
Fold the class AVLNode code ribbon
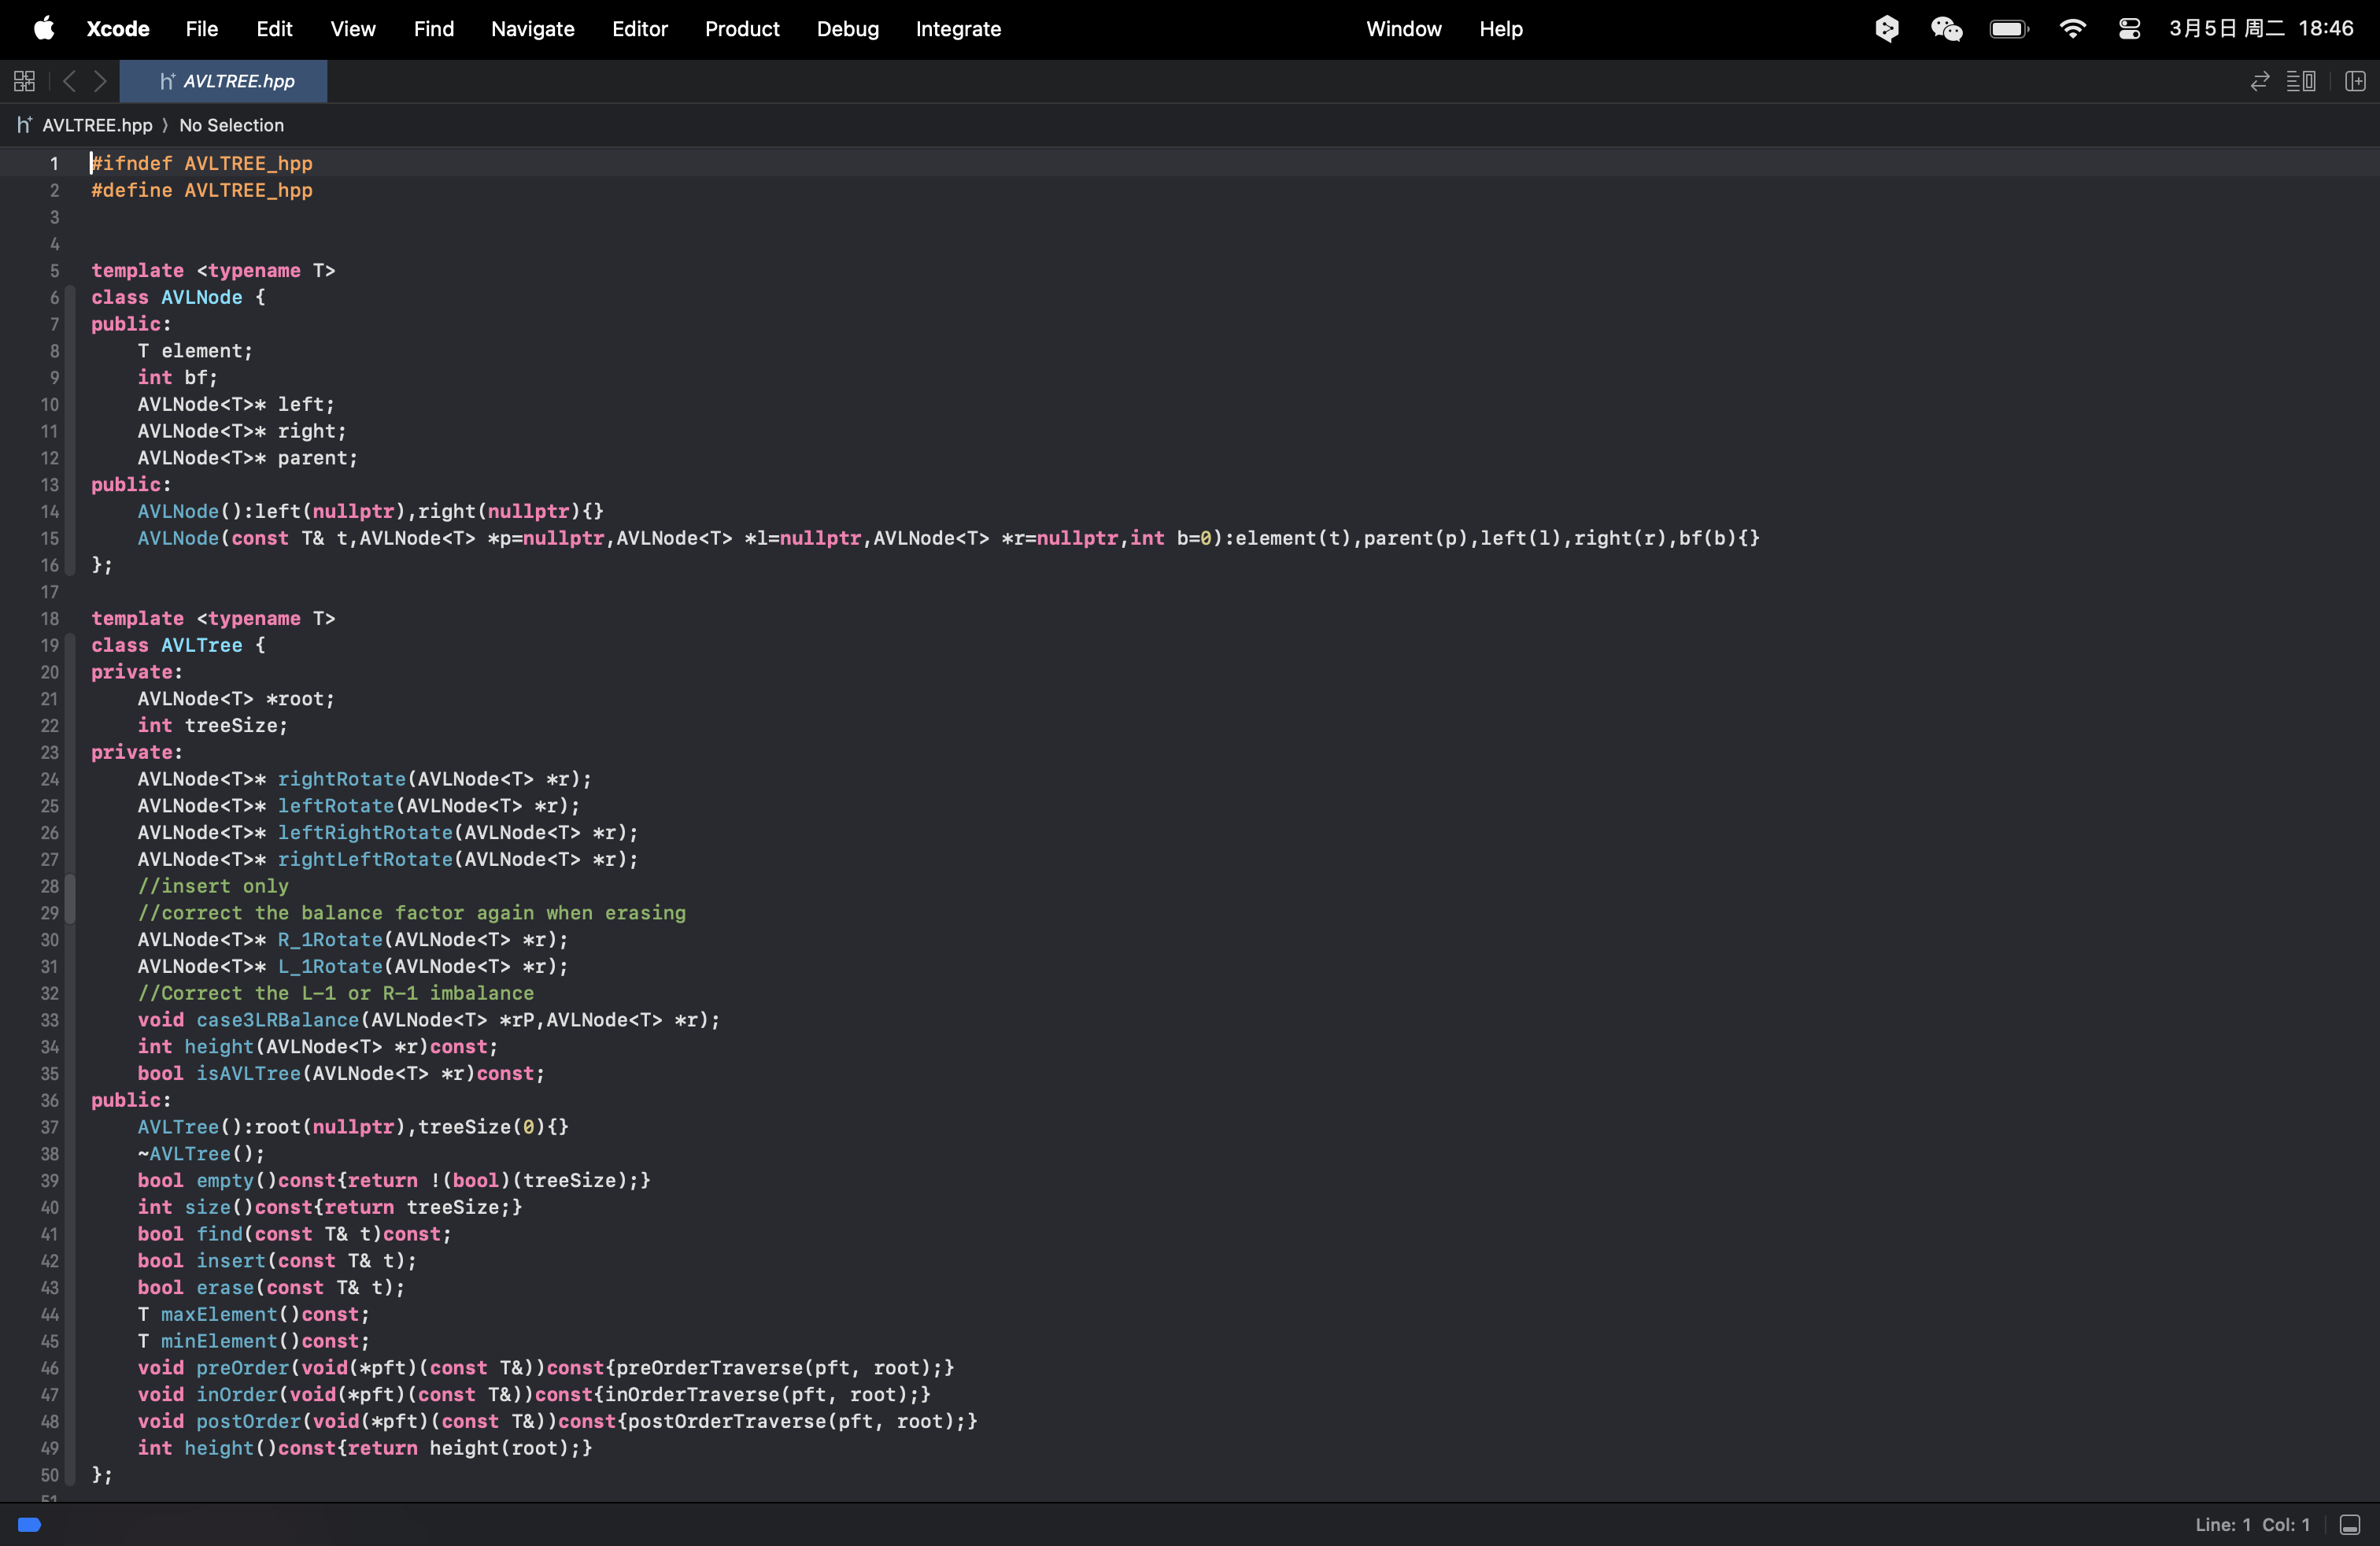coord(70,431)
